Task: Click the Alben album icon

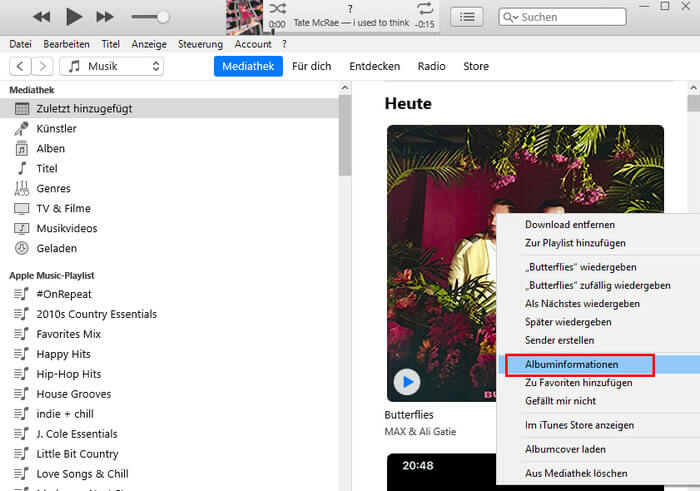Action: 21,148
